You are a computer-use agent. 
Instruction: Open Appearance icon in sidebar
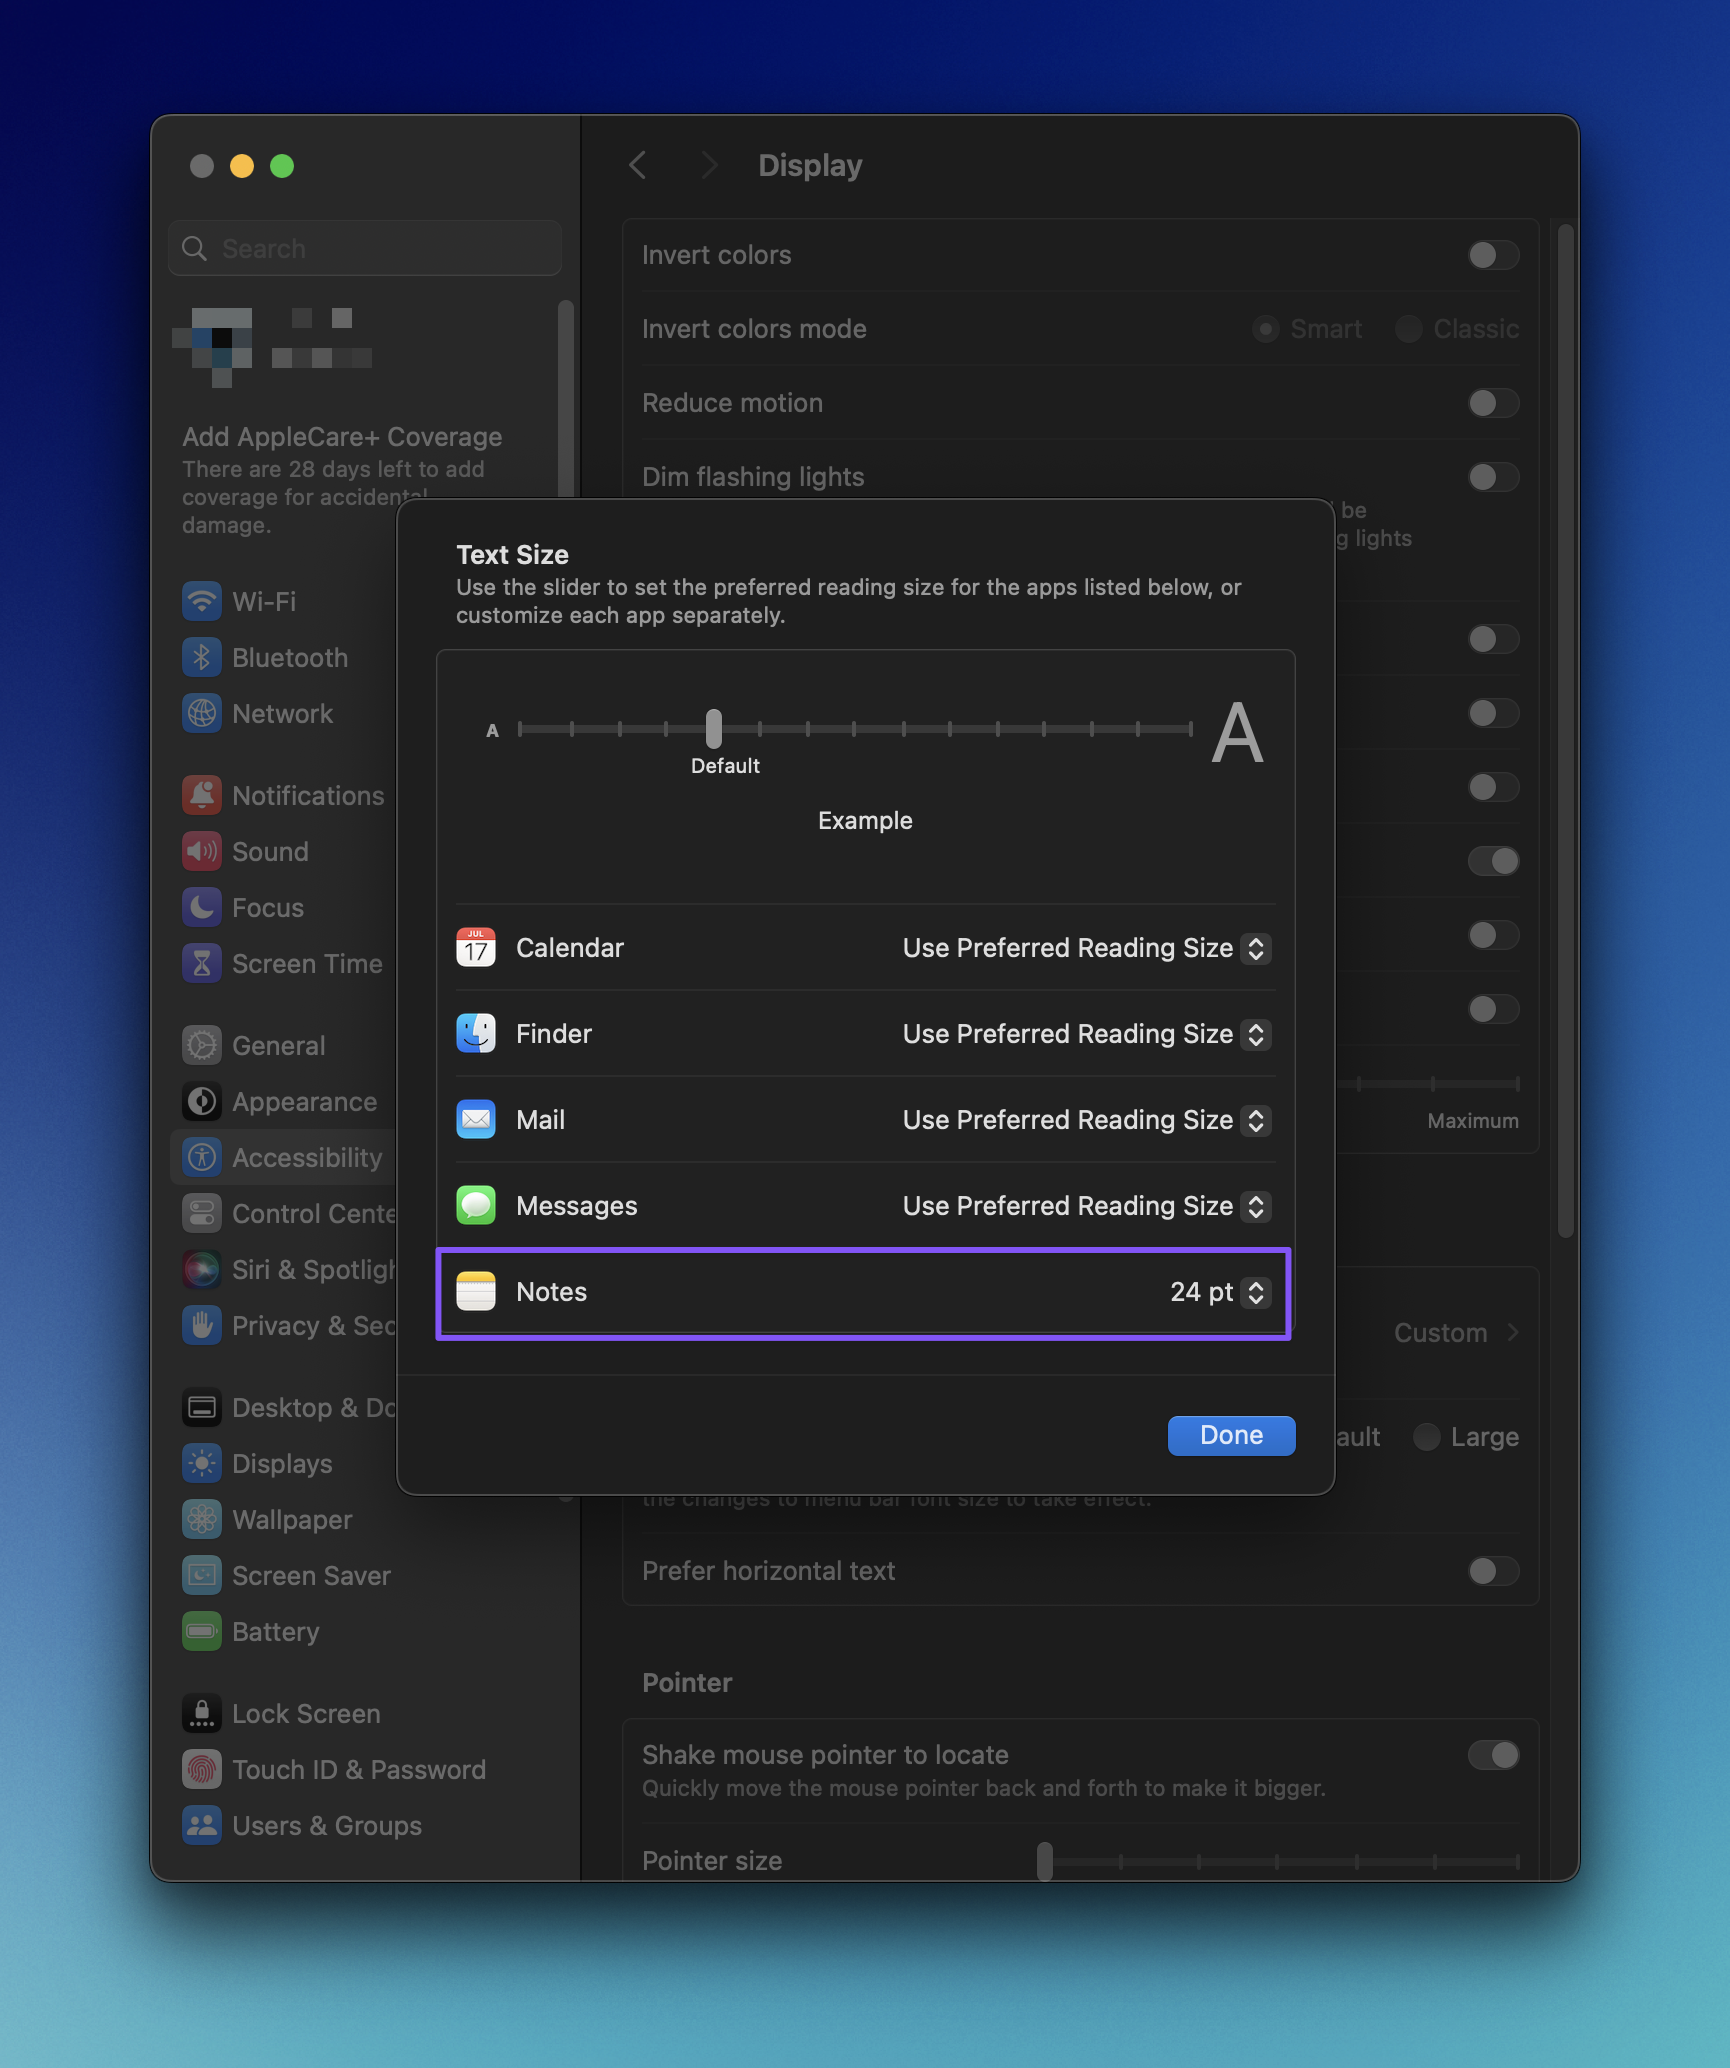[x=202, y=1101]
